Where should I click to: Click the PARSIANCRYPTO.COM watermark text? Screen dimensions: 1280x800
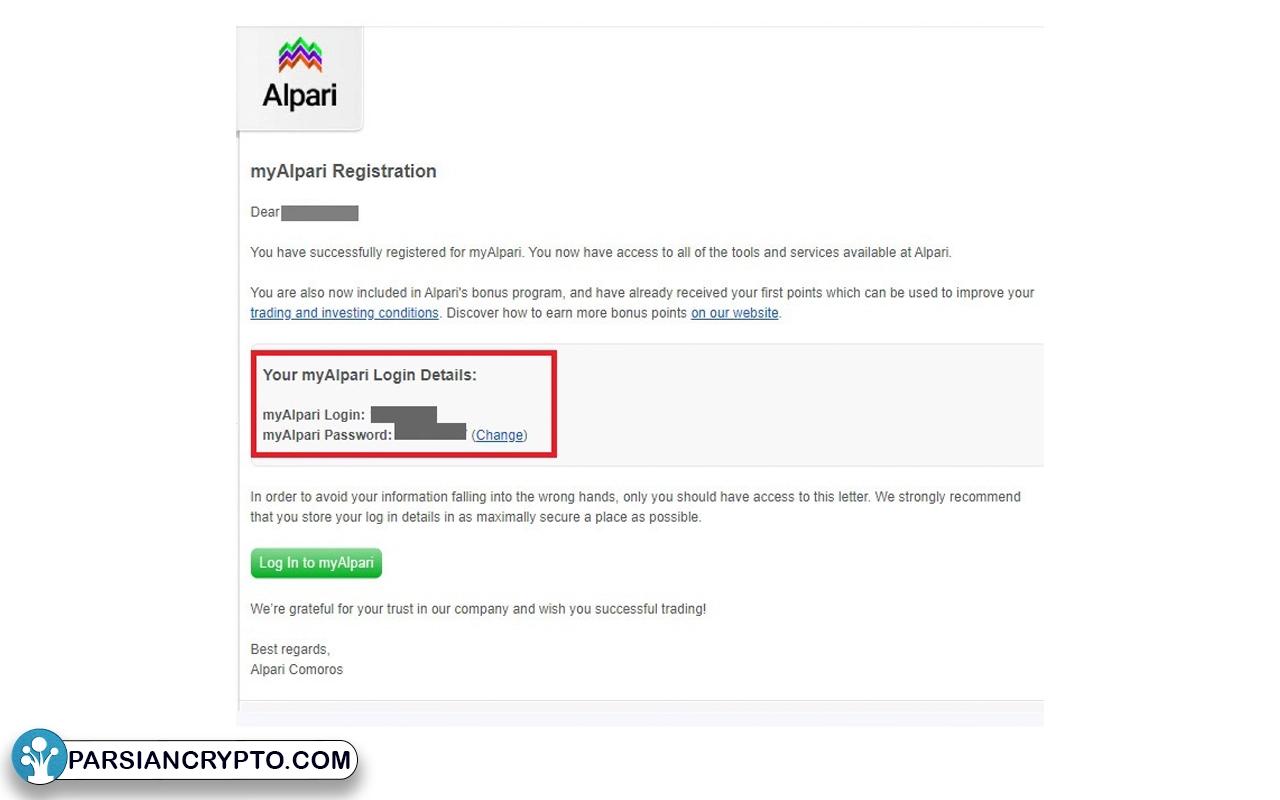(x=210, y=760)
